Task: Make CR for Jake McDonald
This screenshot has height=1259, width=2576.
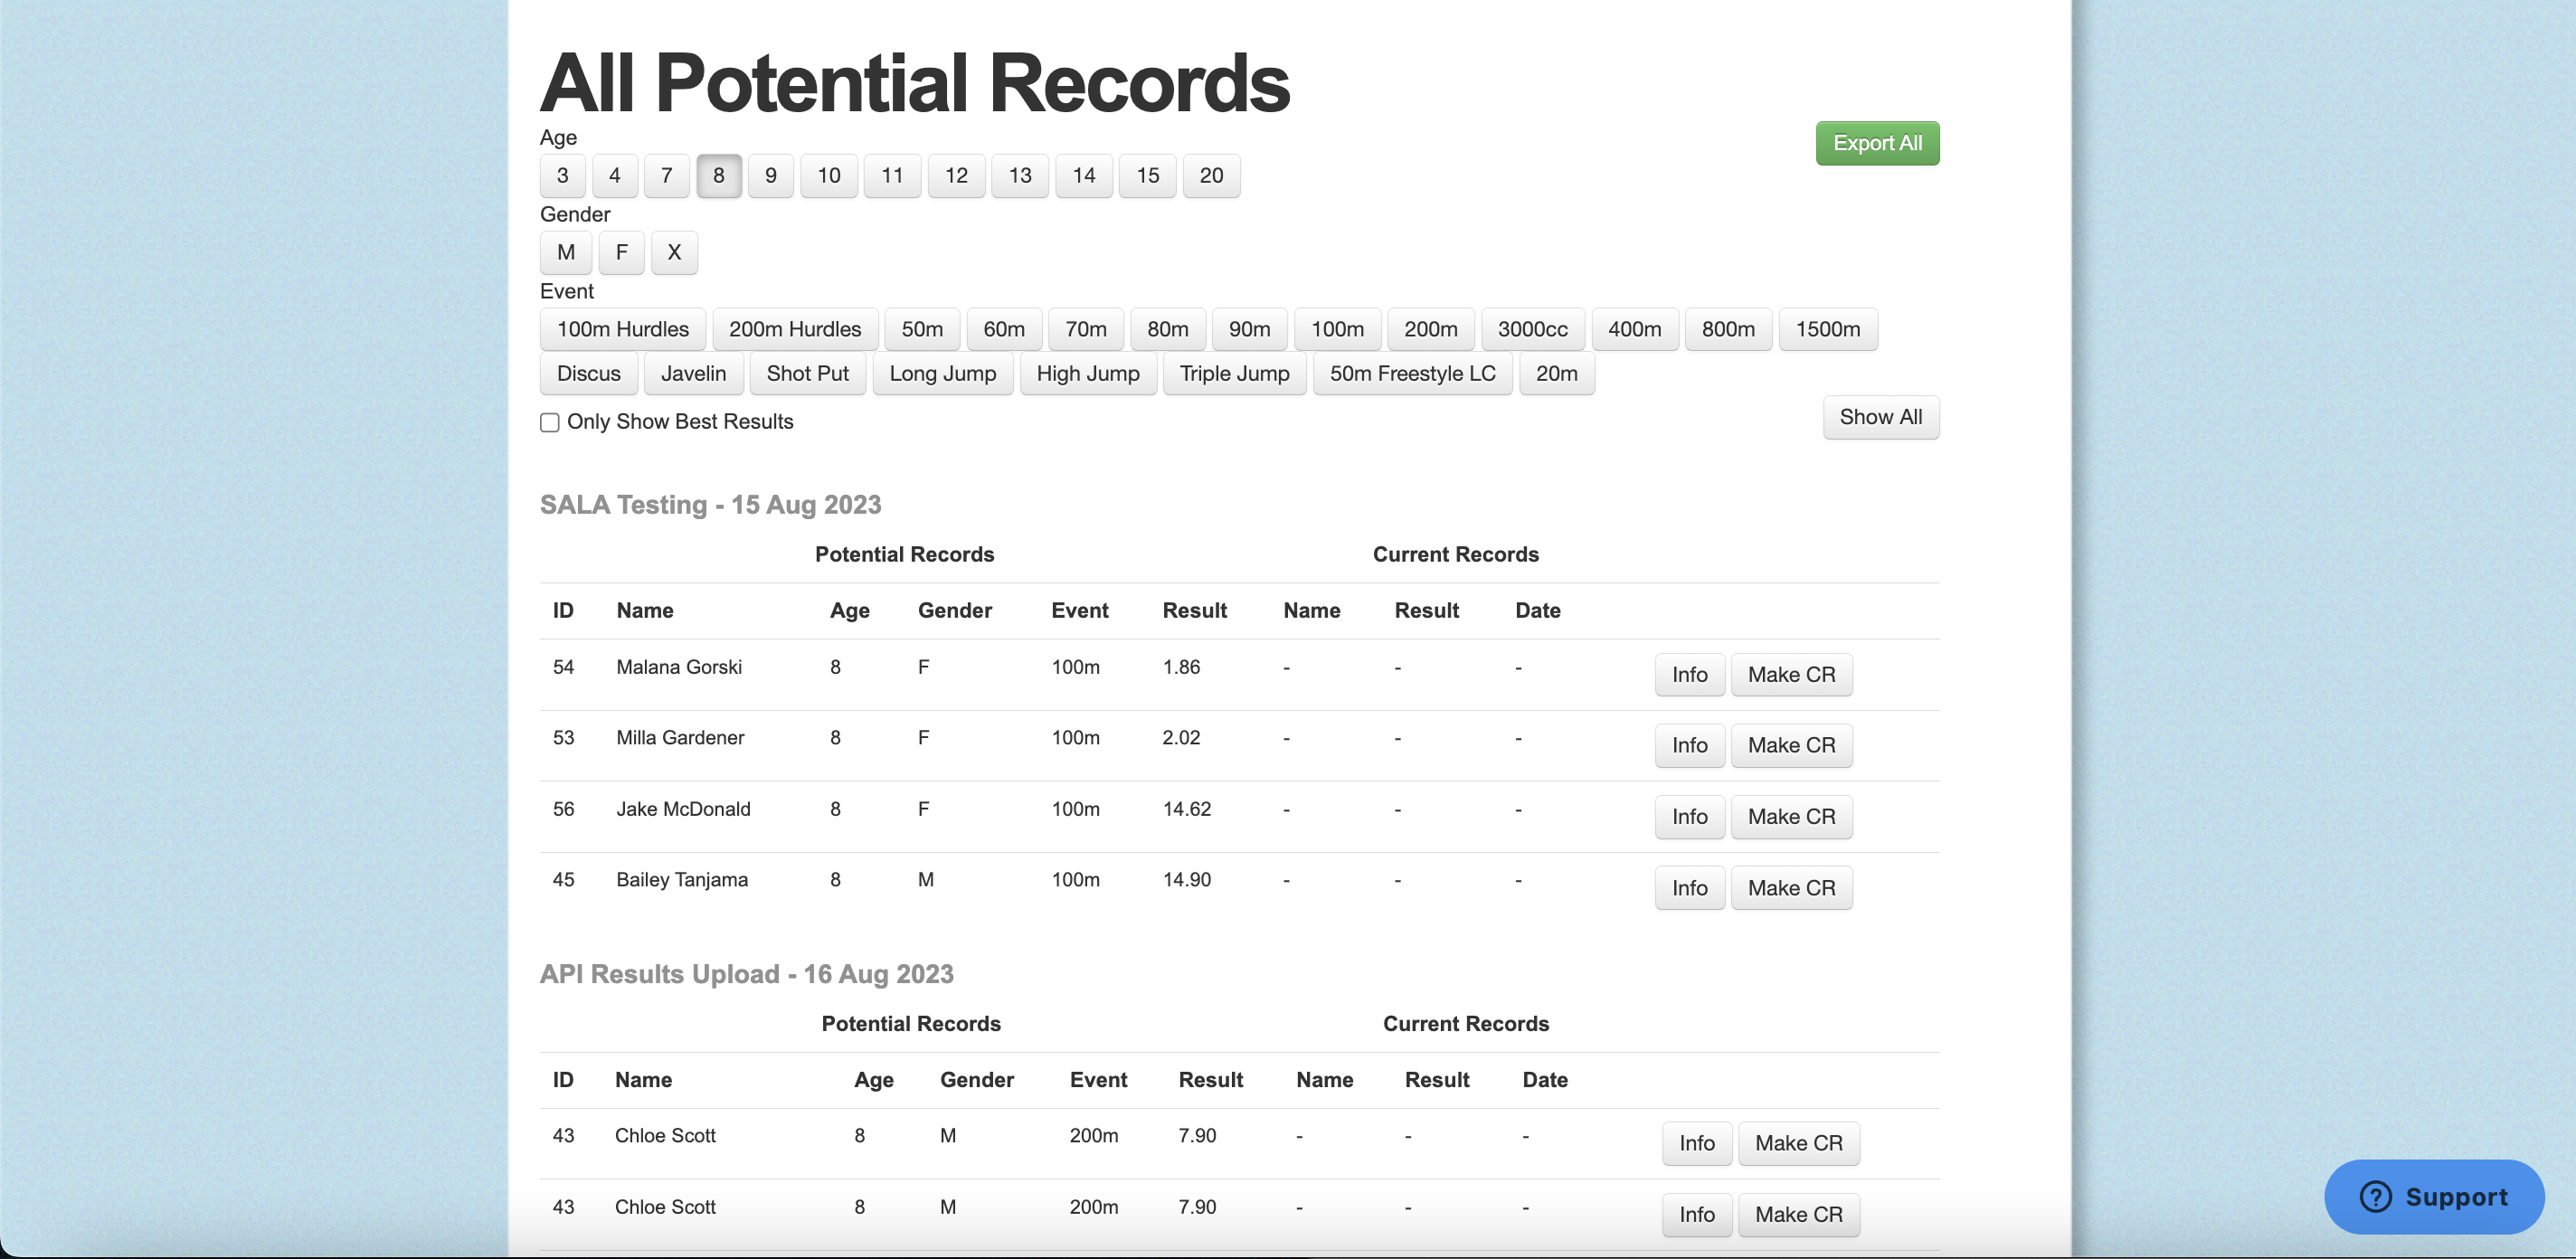Action: click(1792, 817)
